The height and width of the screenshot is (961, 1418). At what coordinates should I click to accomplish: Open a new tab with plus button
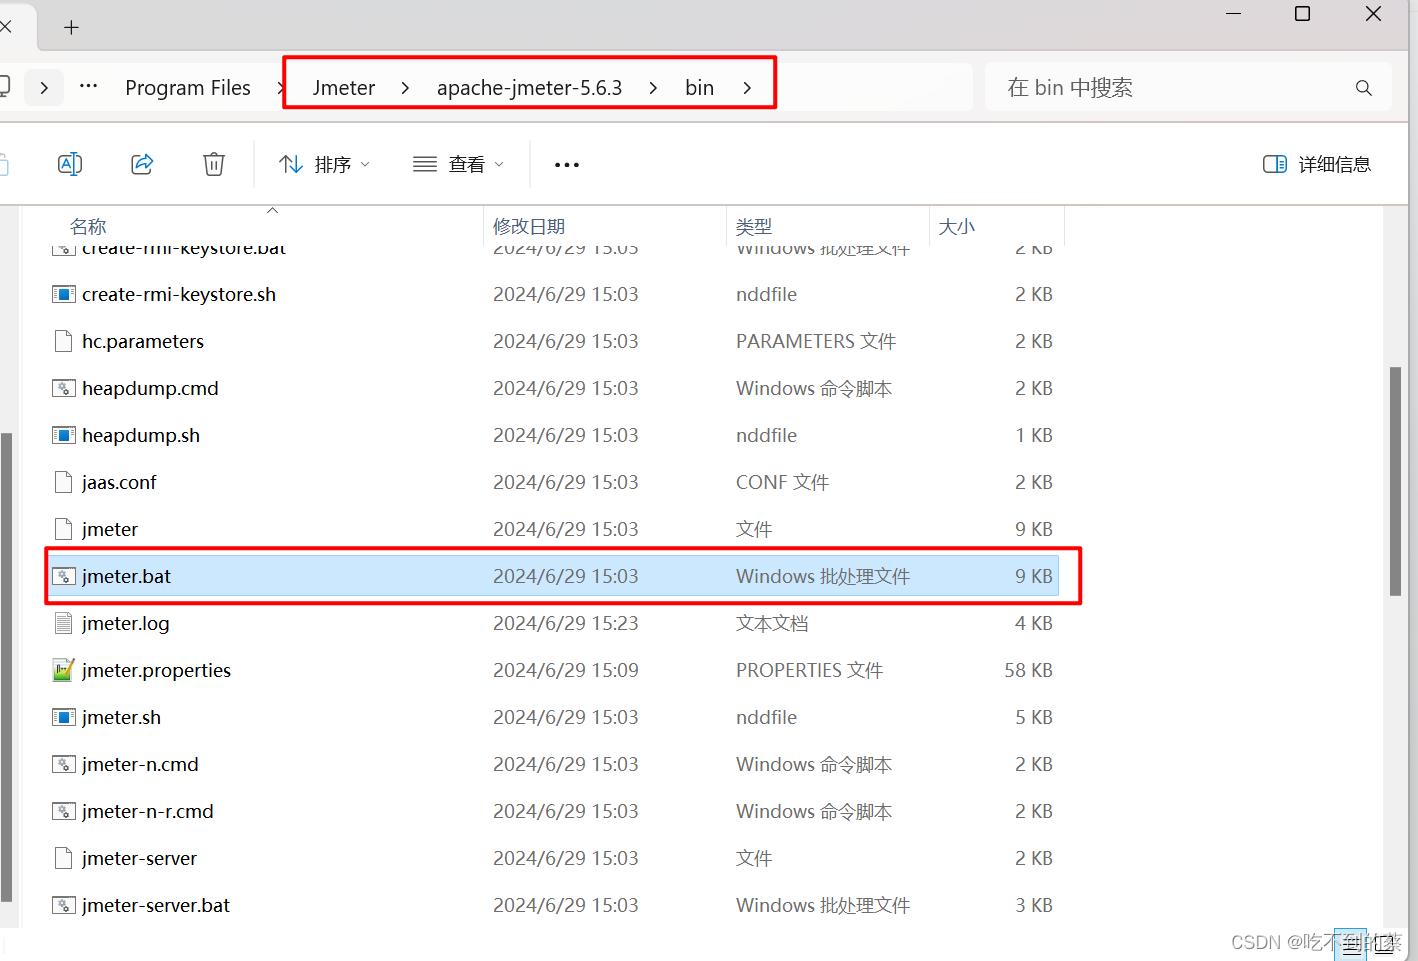[71, 27]
